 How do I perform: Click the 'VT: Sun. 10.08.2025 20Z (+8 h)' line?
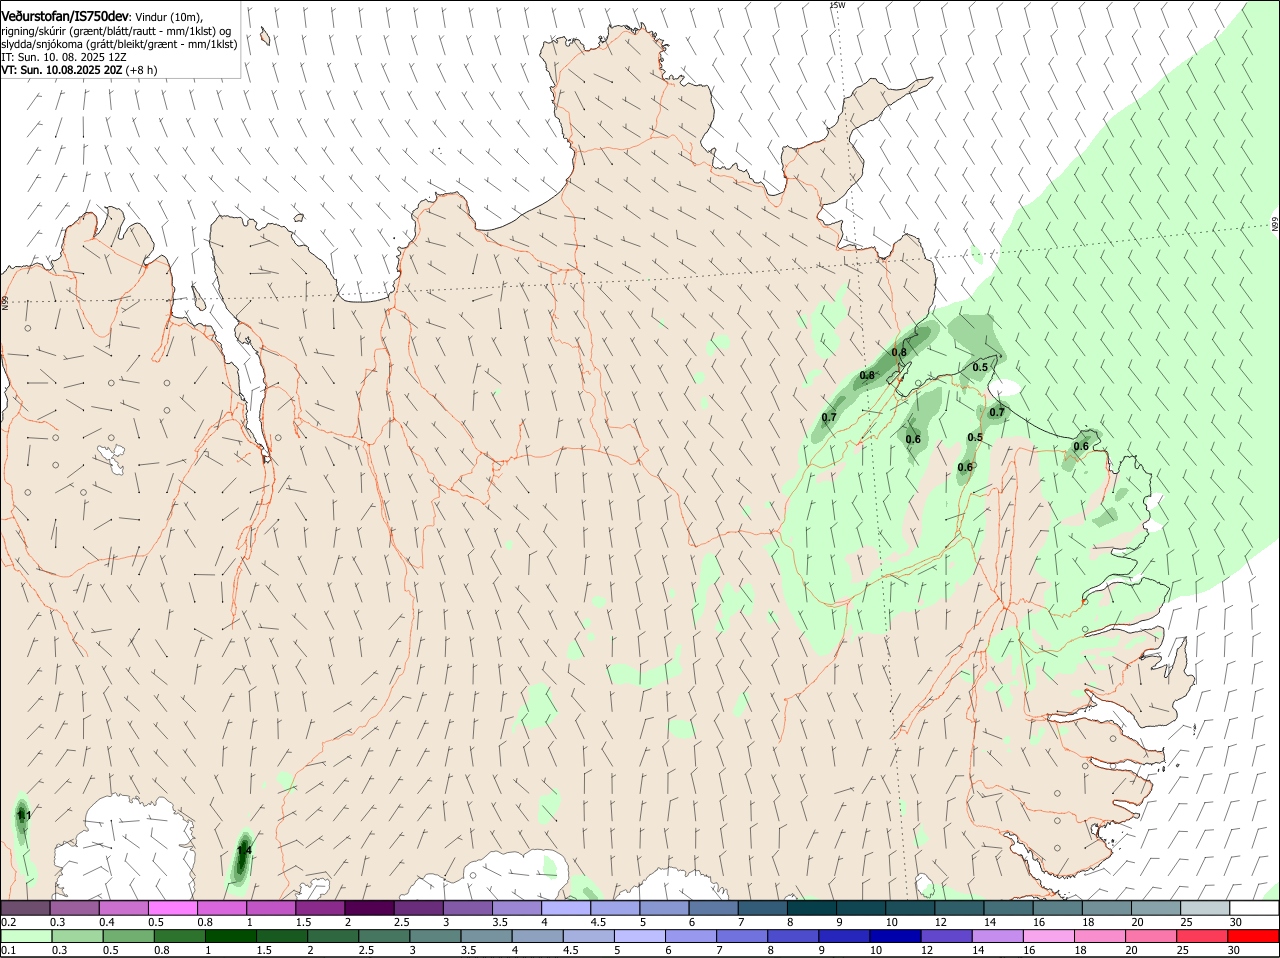(x=79, y=71)
